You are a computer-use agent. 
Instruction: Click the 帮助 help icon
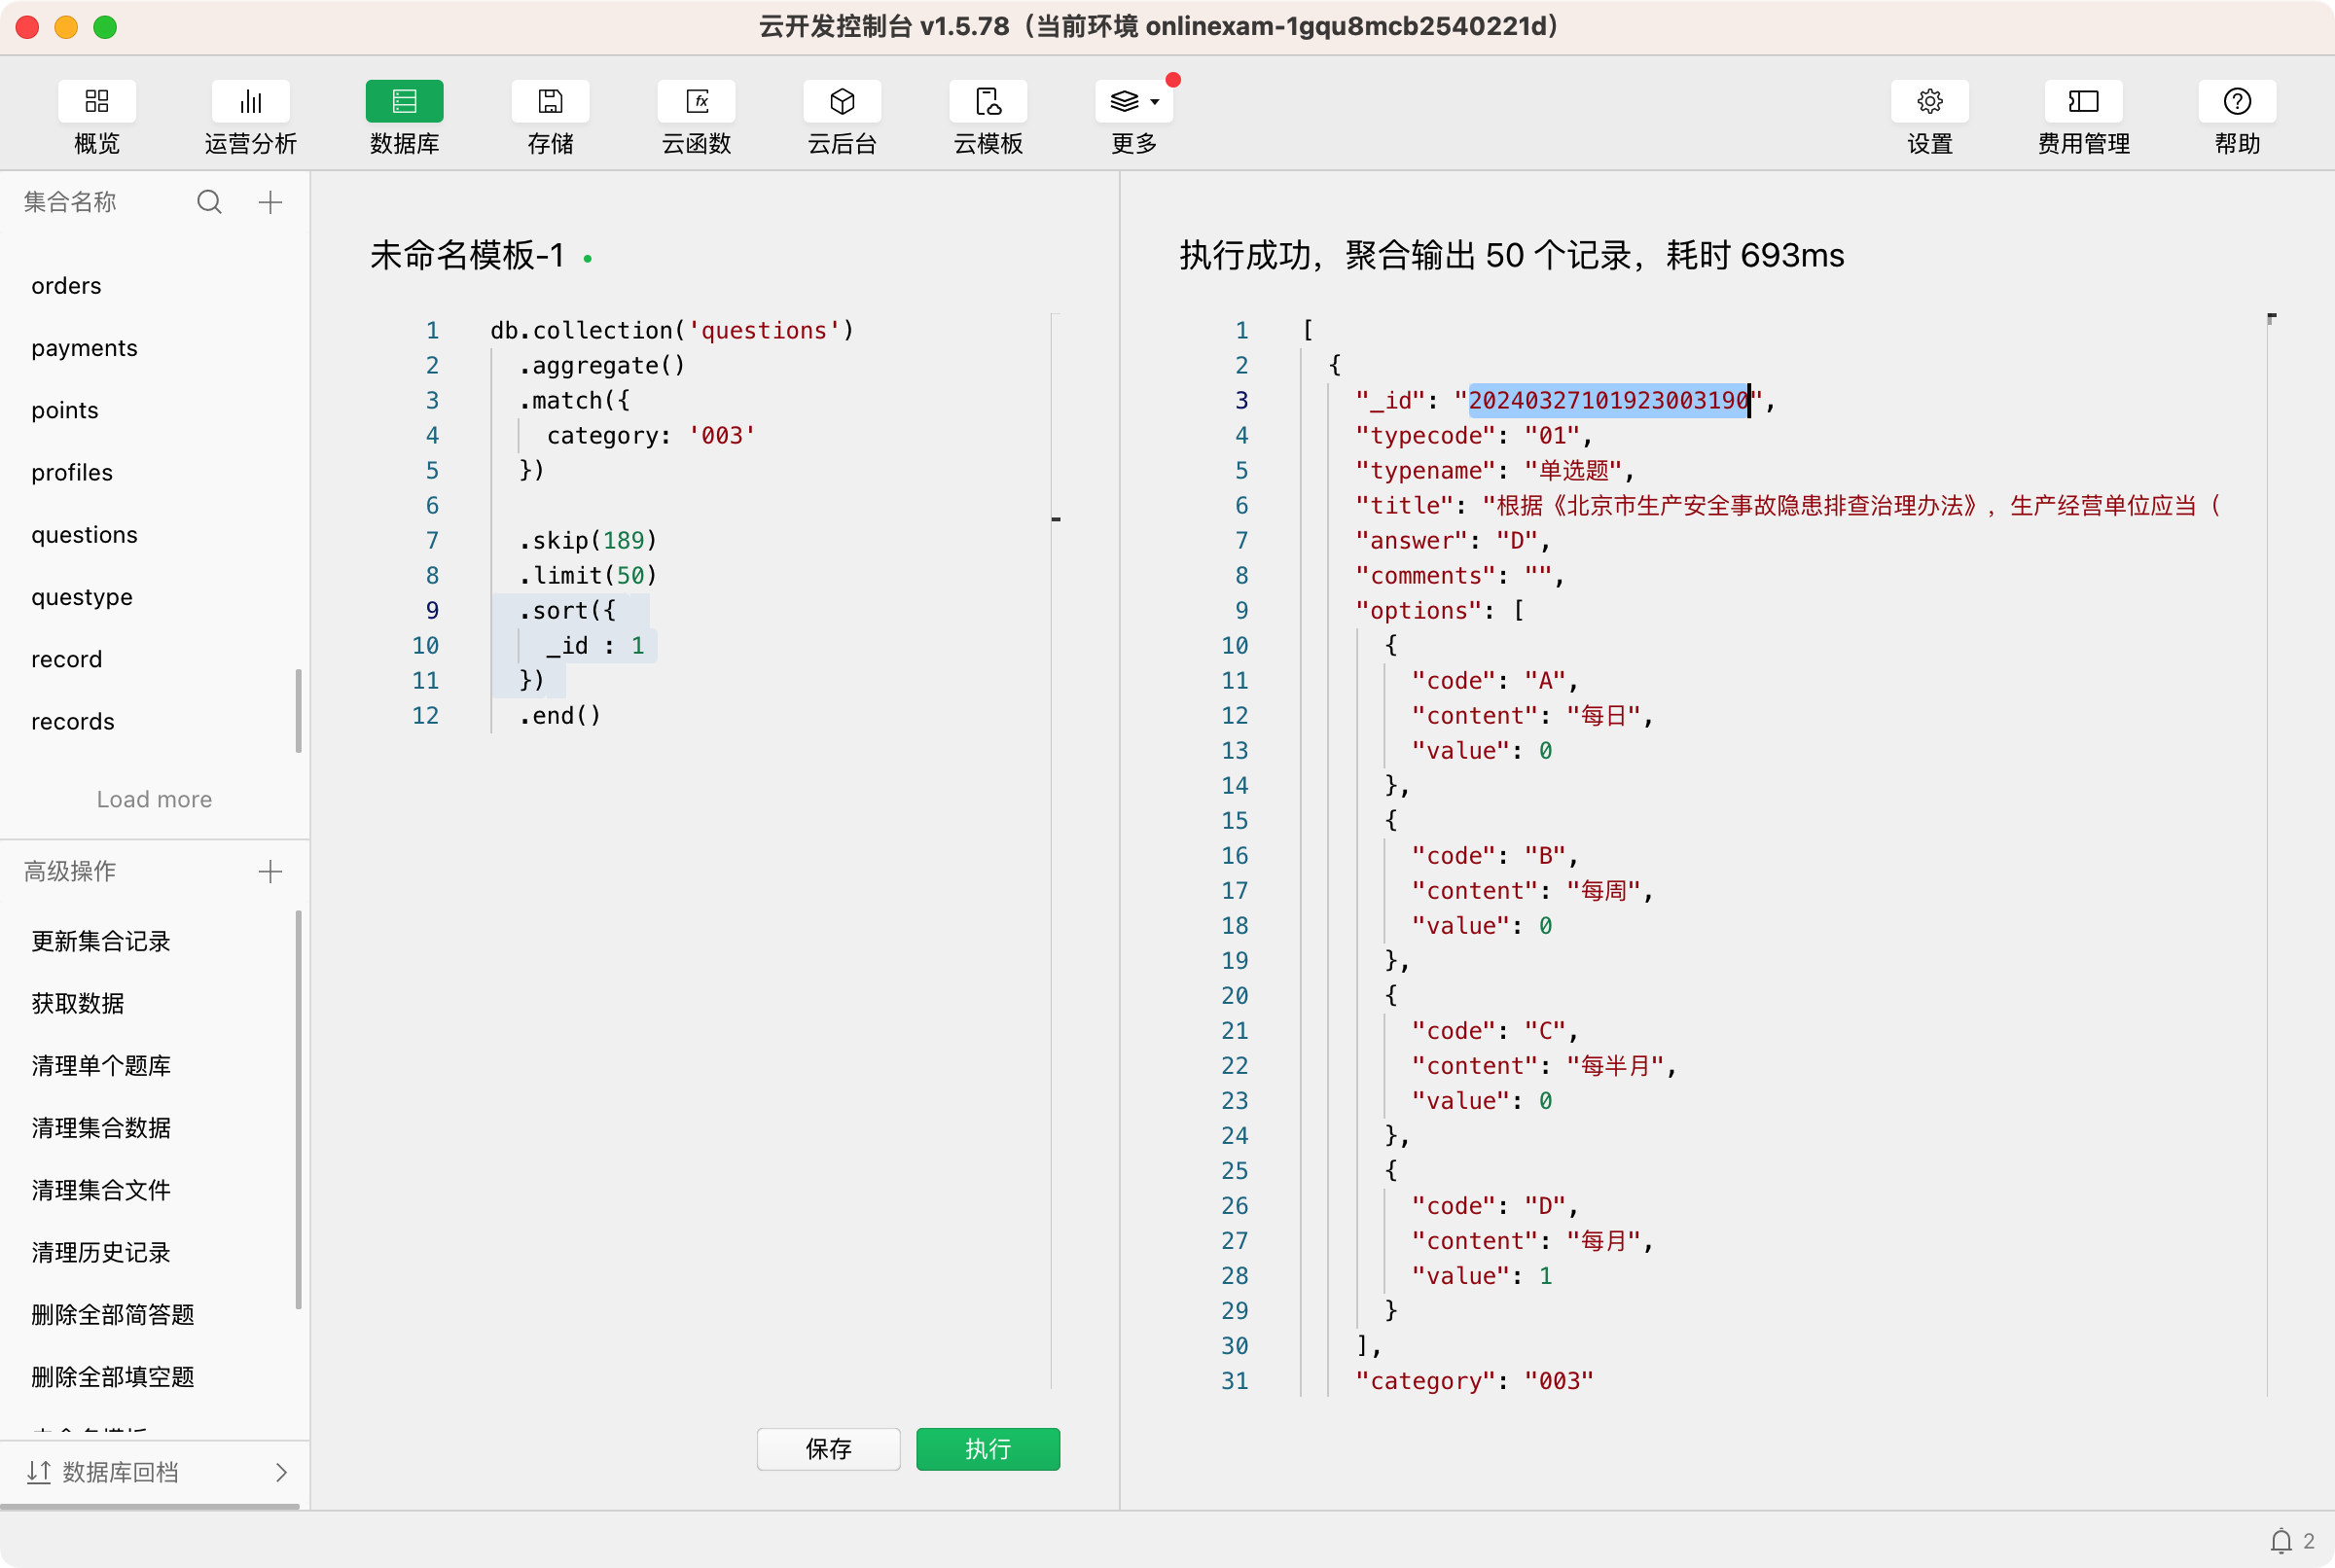(x=2236, y=101)
